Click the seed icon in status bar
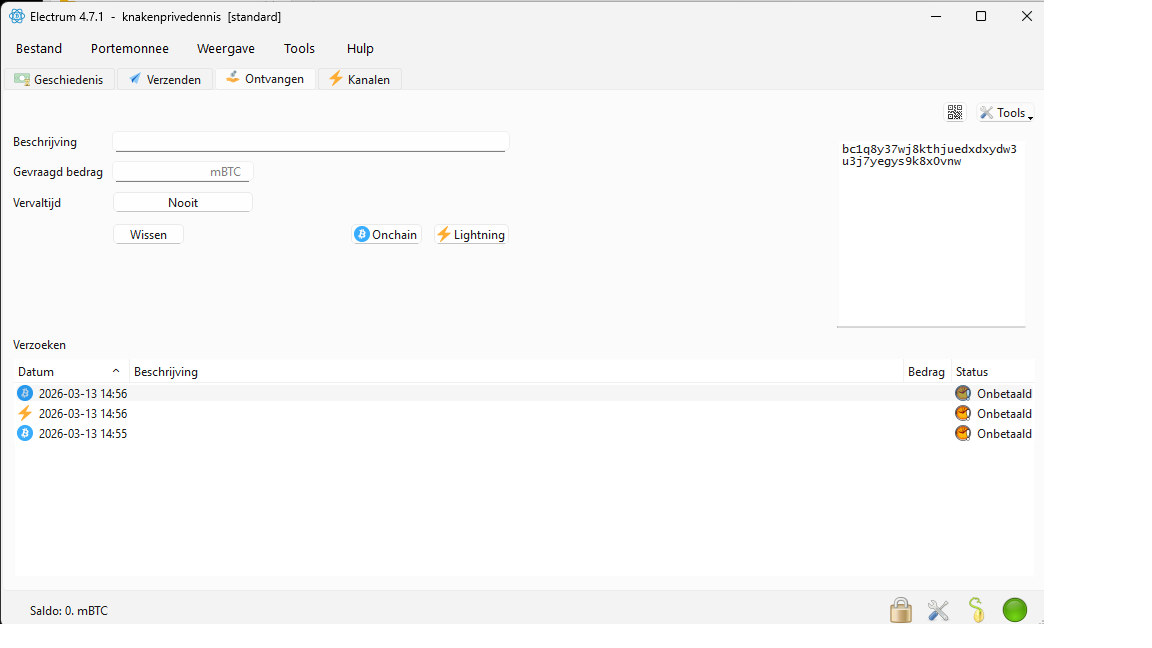Image resolution: width=1152 pixels, height=648 pixels. (x=976, y=610)
